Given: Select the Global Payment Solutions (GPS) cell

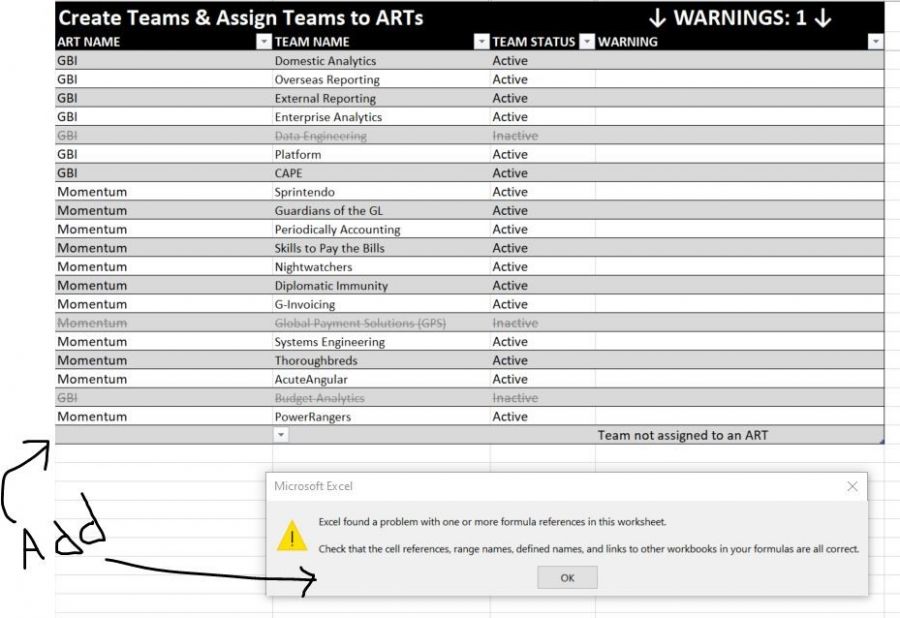Looking at the screenshot, I should [x=381, y=323].
